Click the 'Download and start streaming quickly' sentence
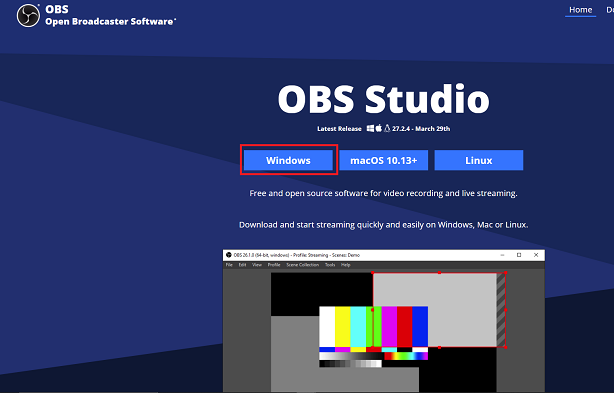The height and width of the screenshot is (393, 614). [x=383, y=225]
